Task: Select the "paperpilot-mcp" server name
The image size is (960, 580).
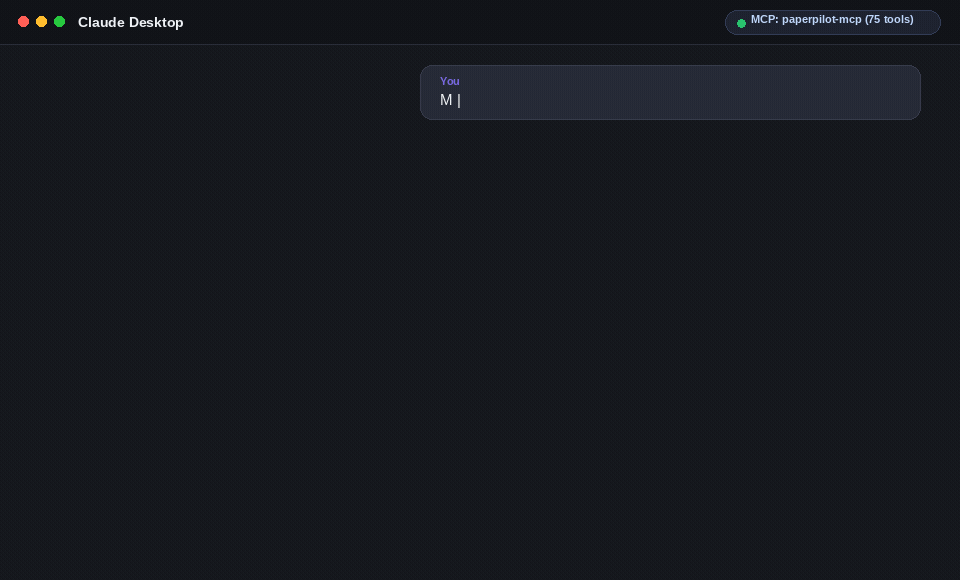Action: (822, 20)
